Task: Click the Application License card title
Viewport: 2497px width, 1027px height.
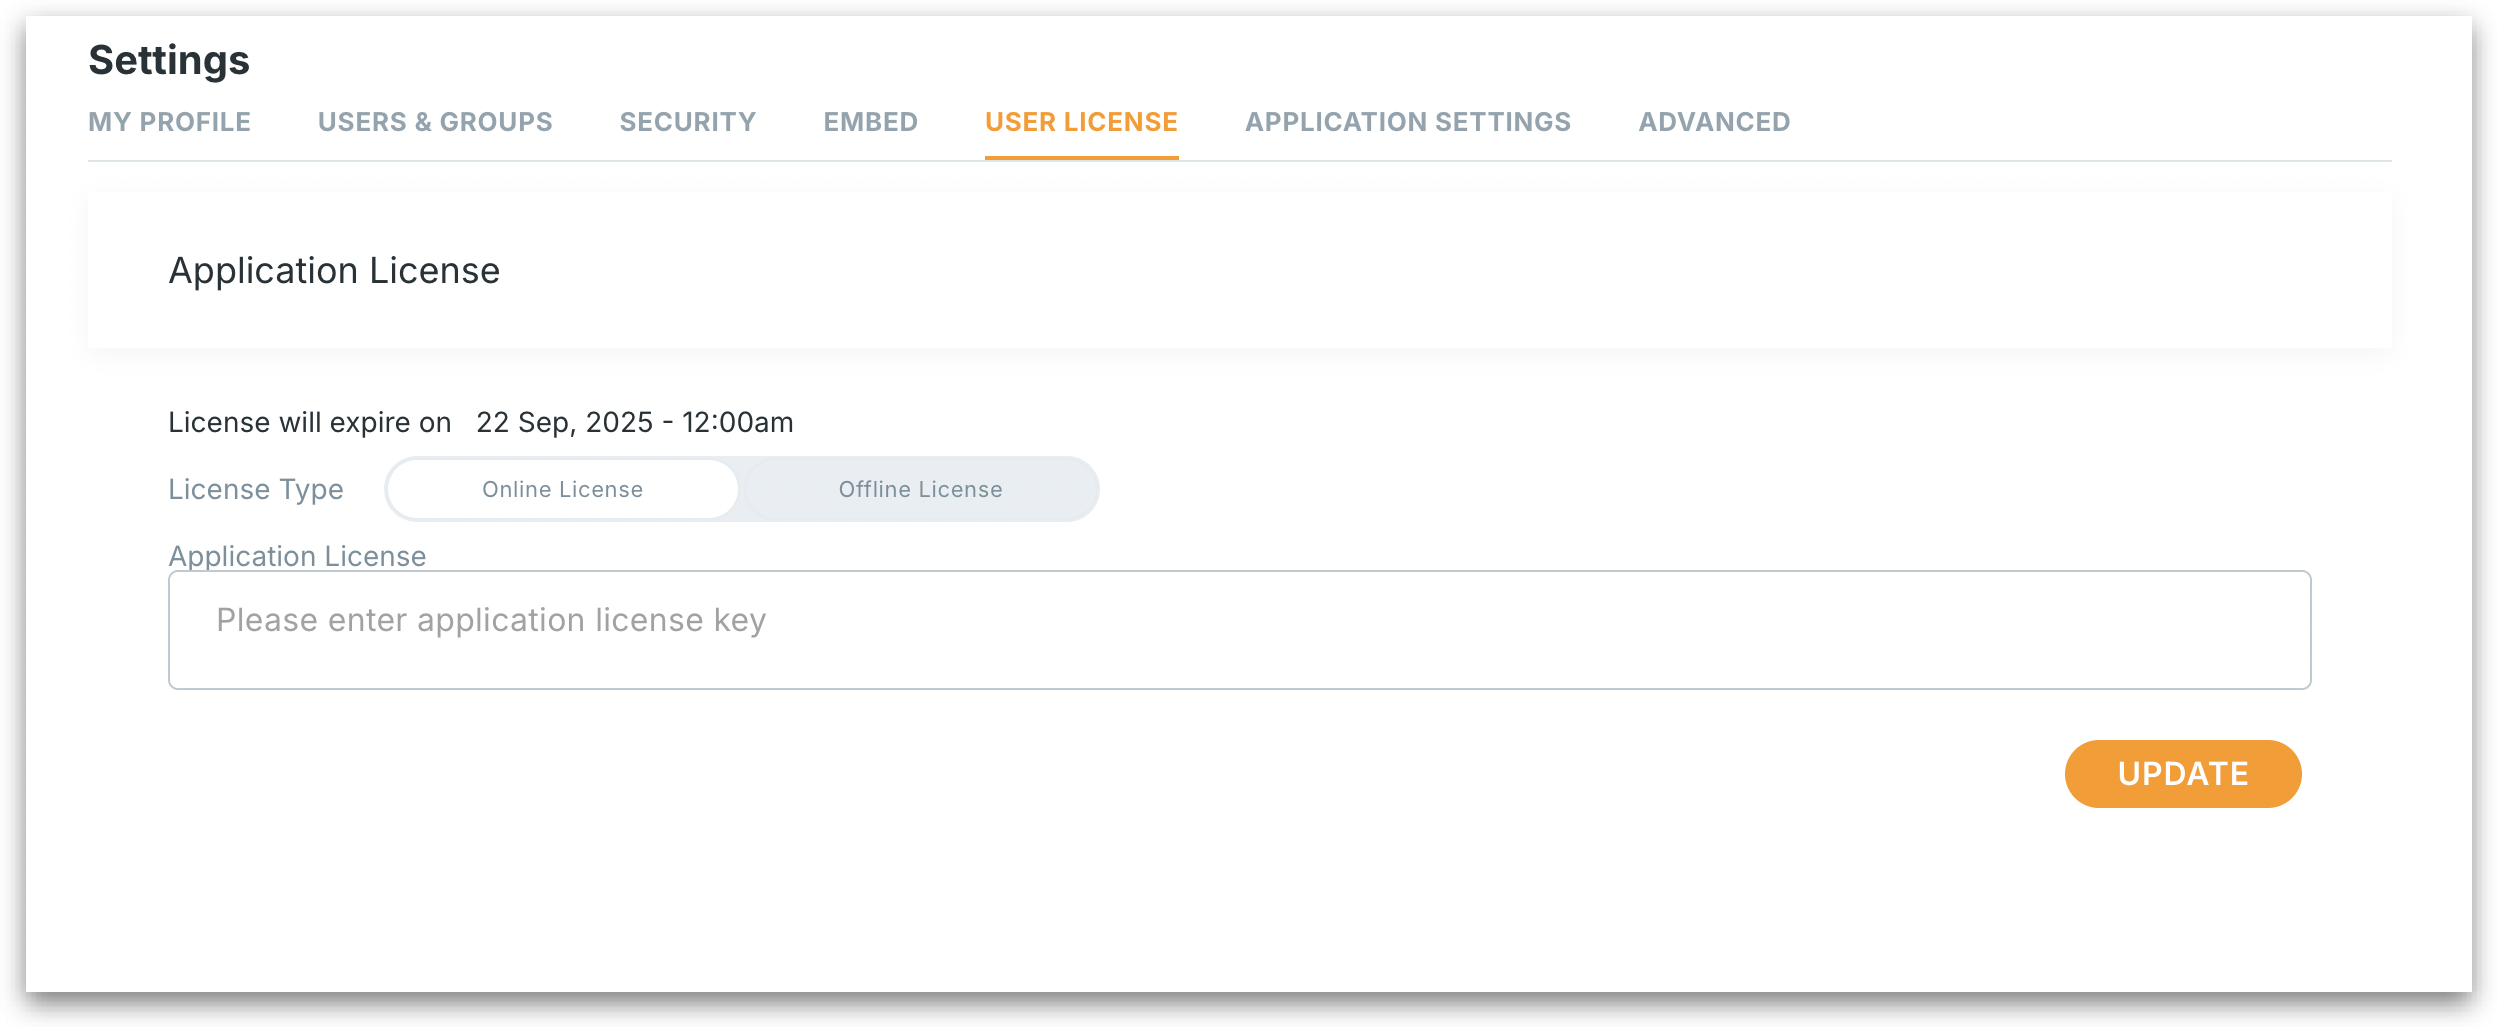Action: coord(334,271)
